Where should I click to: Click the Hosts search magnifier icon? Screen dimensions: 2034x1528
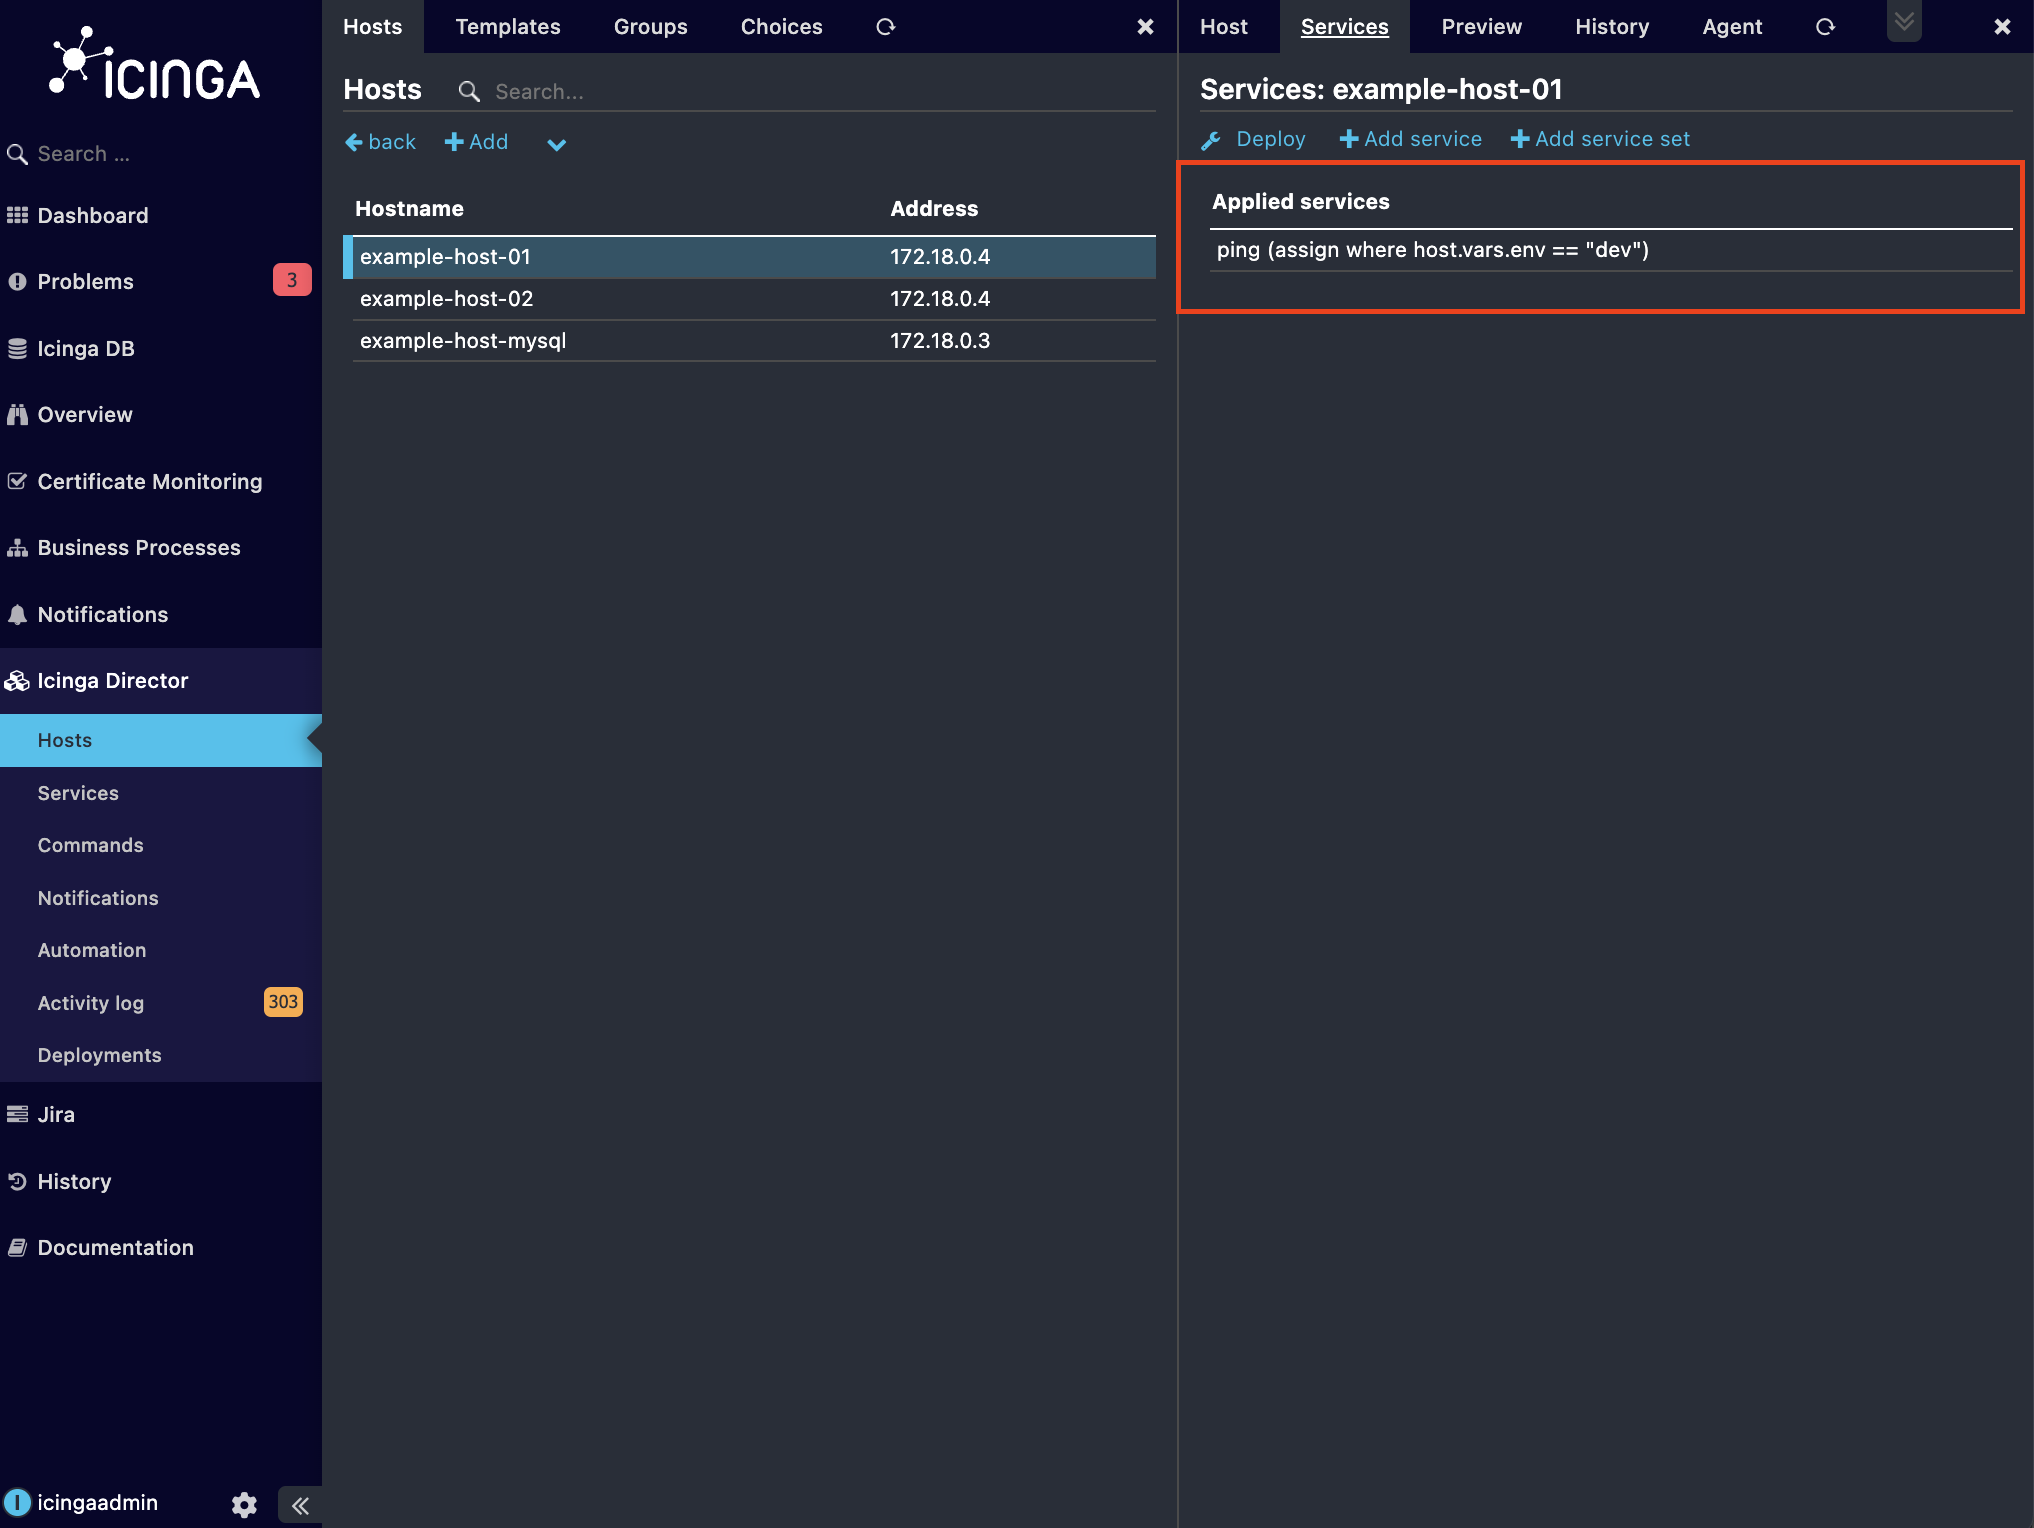469,92
